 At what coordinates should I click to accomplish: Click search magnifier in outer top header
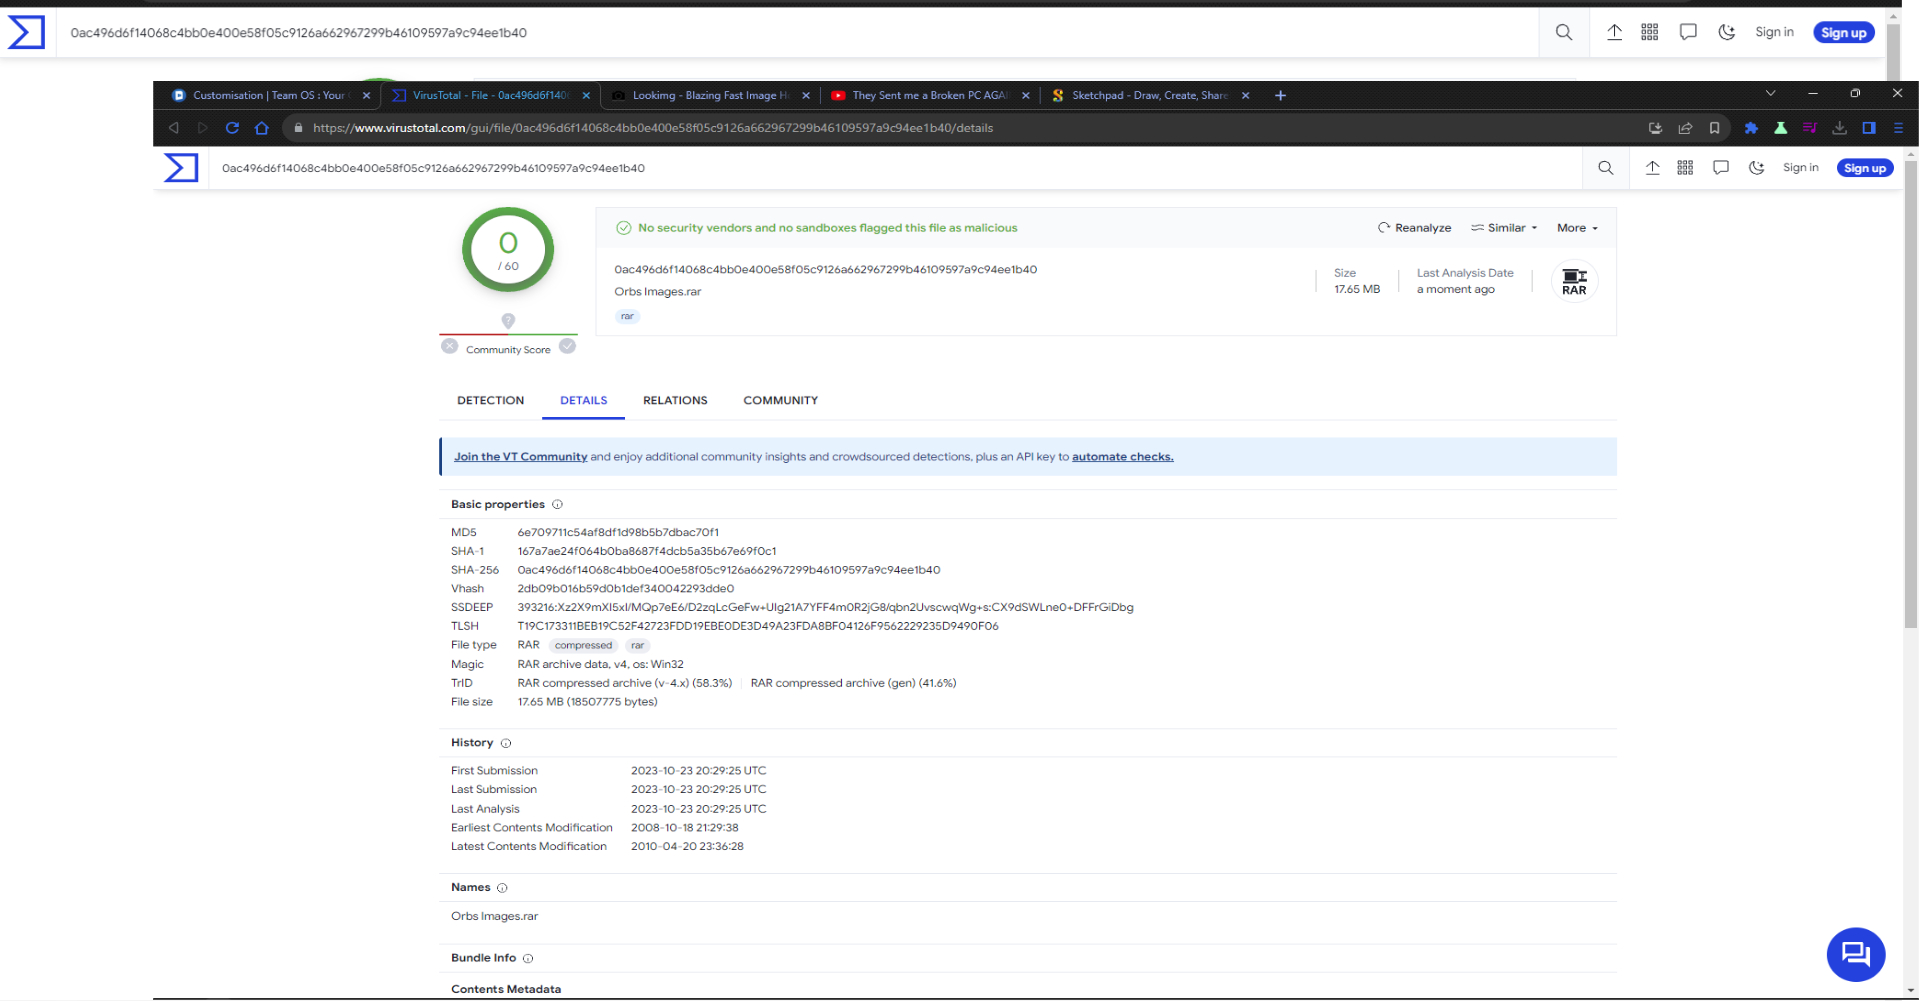point(1564,32)
